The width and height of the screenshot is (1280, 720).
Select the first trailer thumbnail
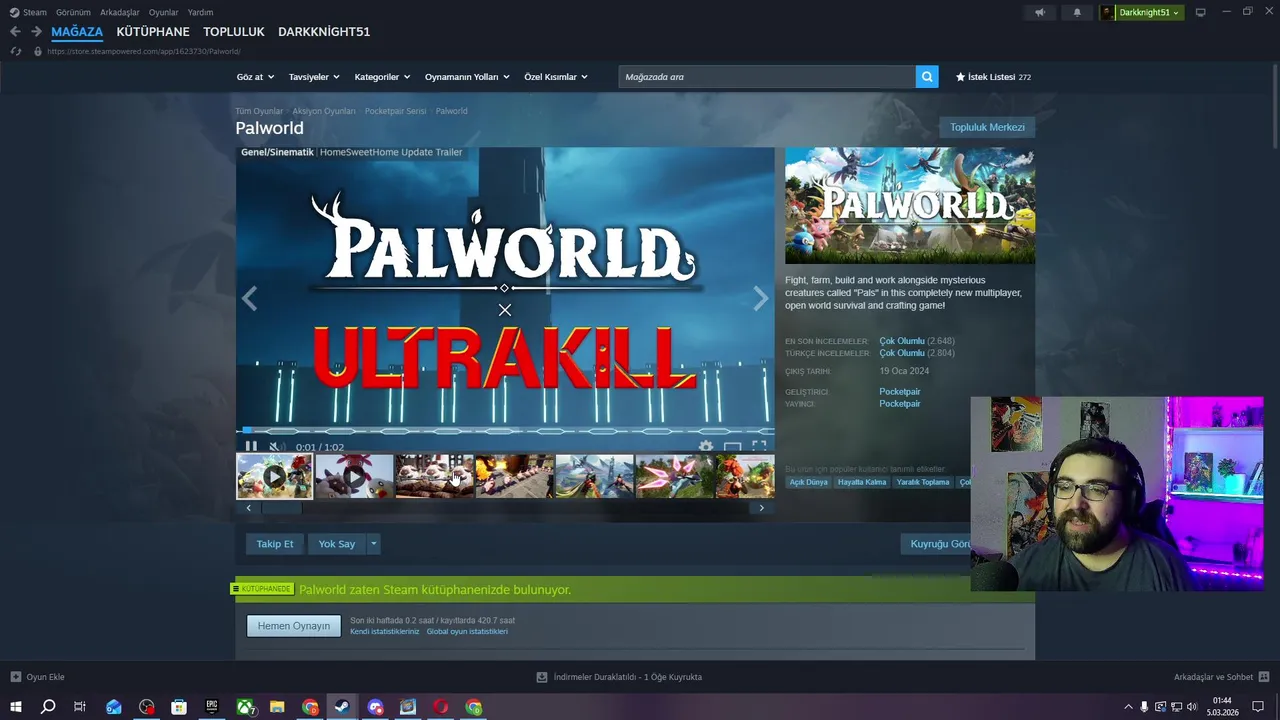point(274,476)
